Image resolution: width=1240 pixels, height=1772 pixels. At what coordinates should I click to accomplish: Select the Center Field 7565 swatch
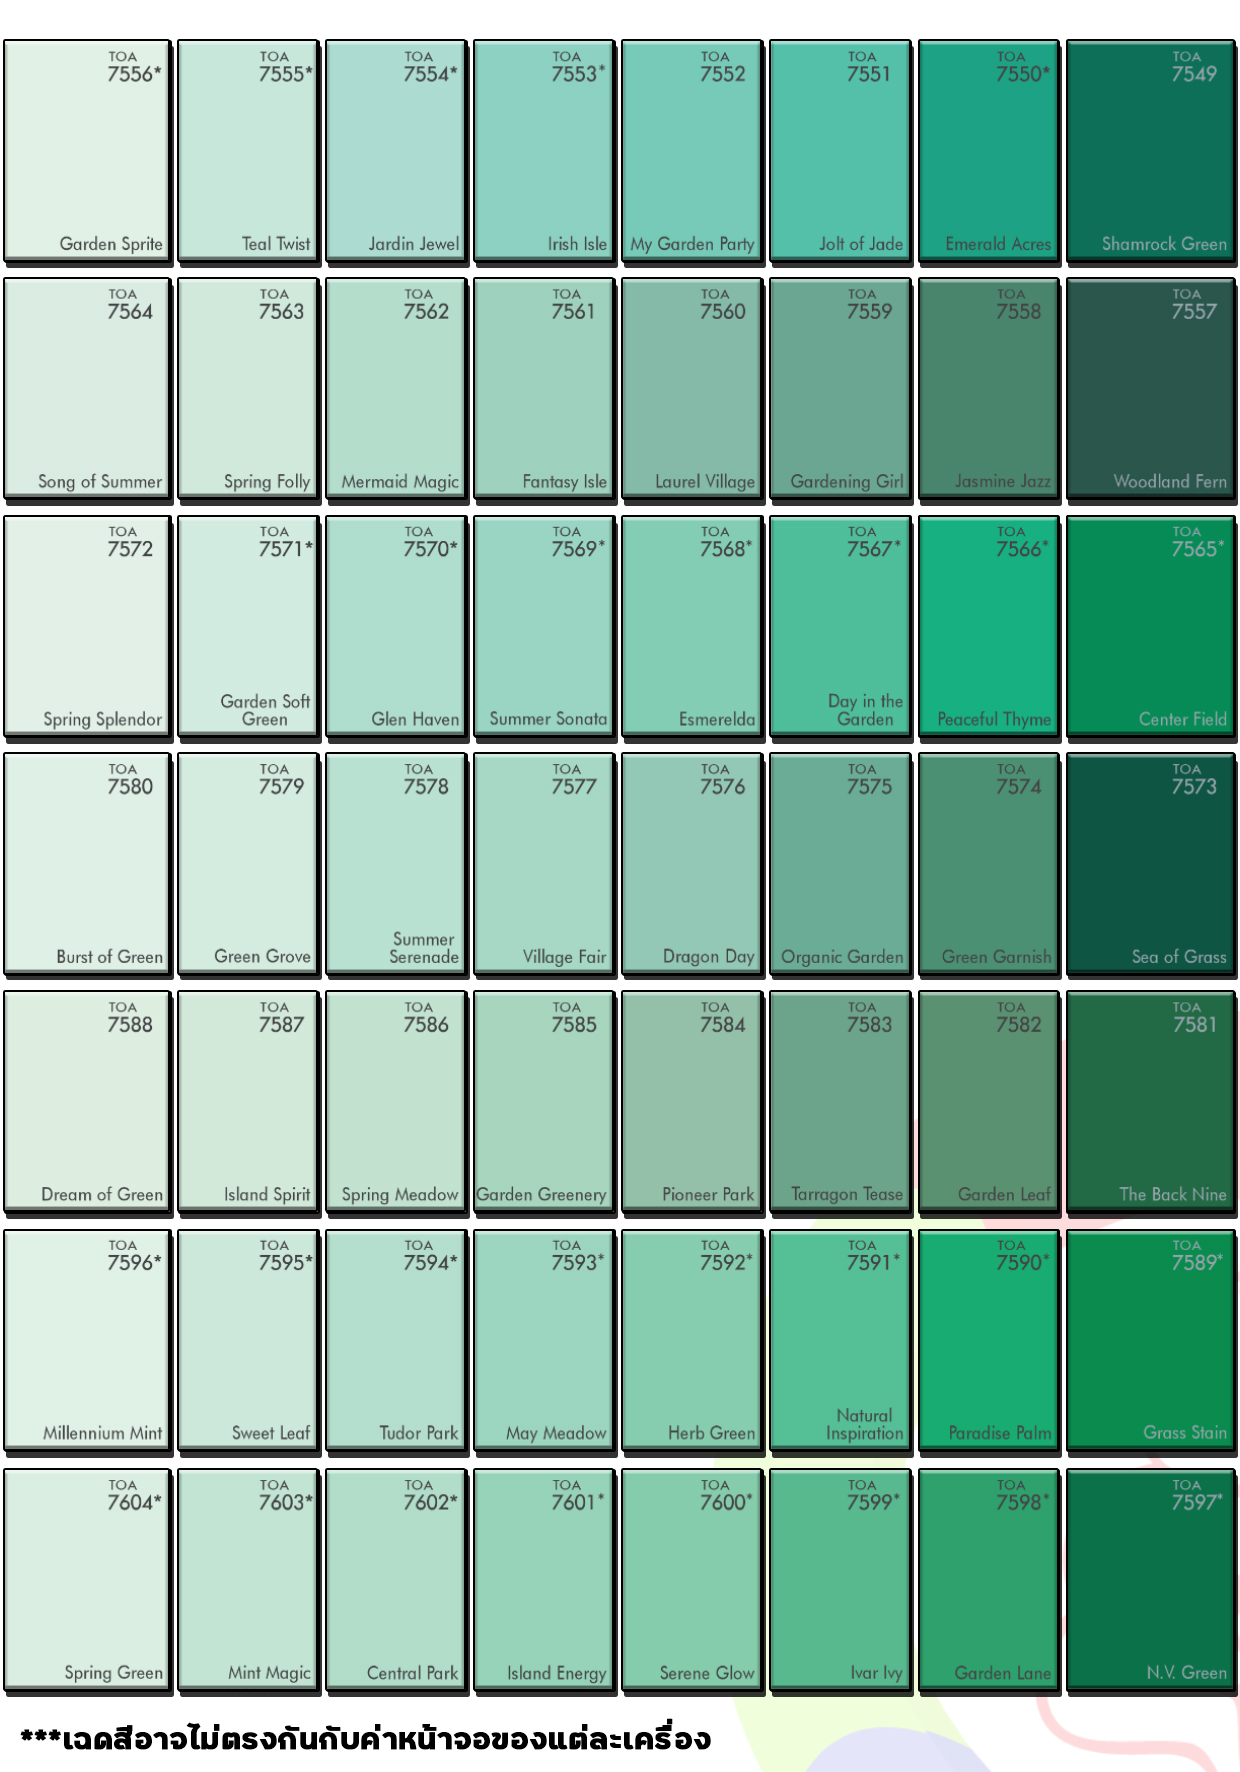tap(1151, 627)
